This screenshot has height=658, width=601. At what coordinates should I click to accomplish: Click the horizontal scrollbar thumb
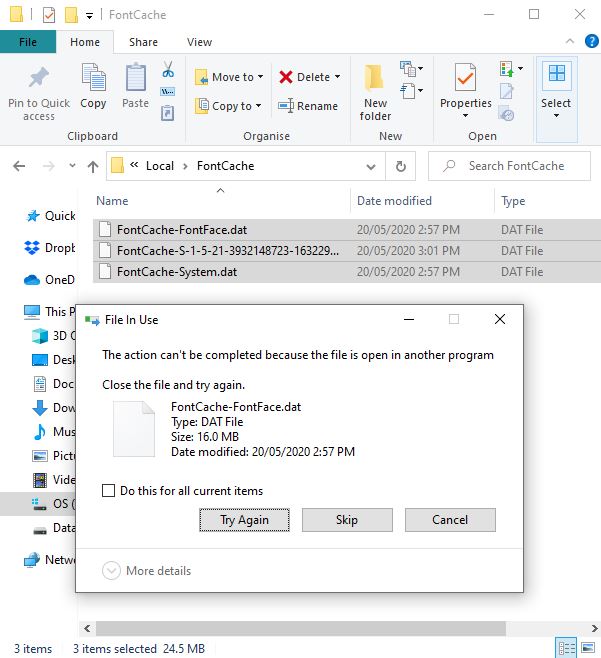(x=300, y=628)
